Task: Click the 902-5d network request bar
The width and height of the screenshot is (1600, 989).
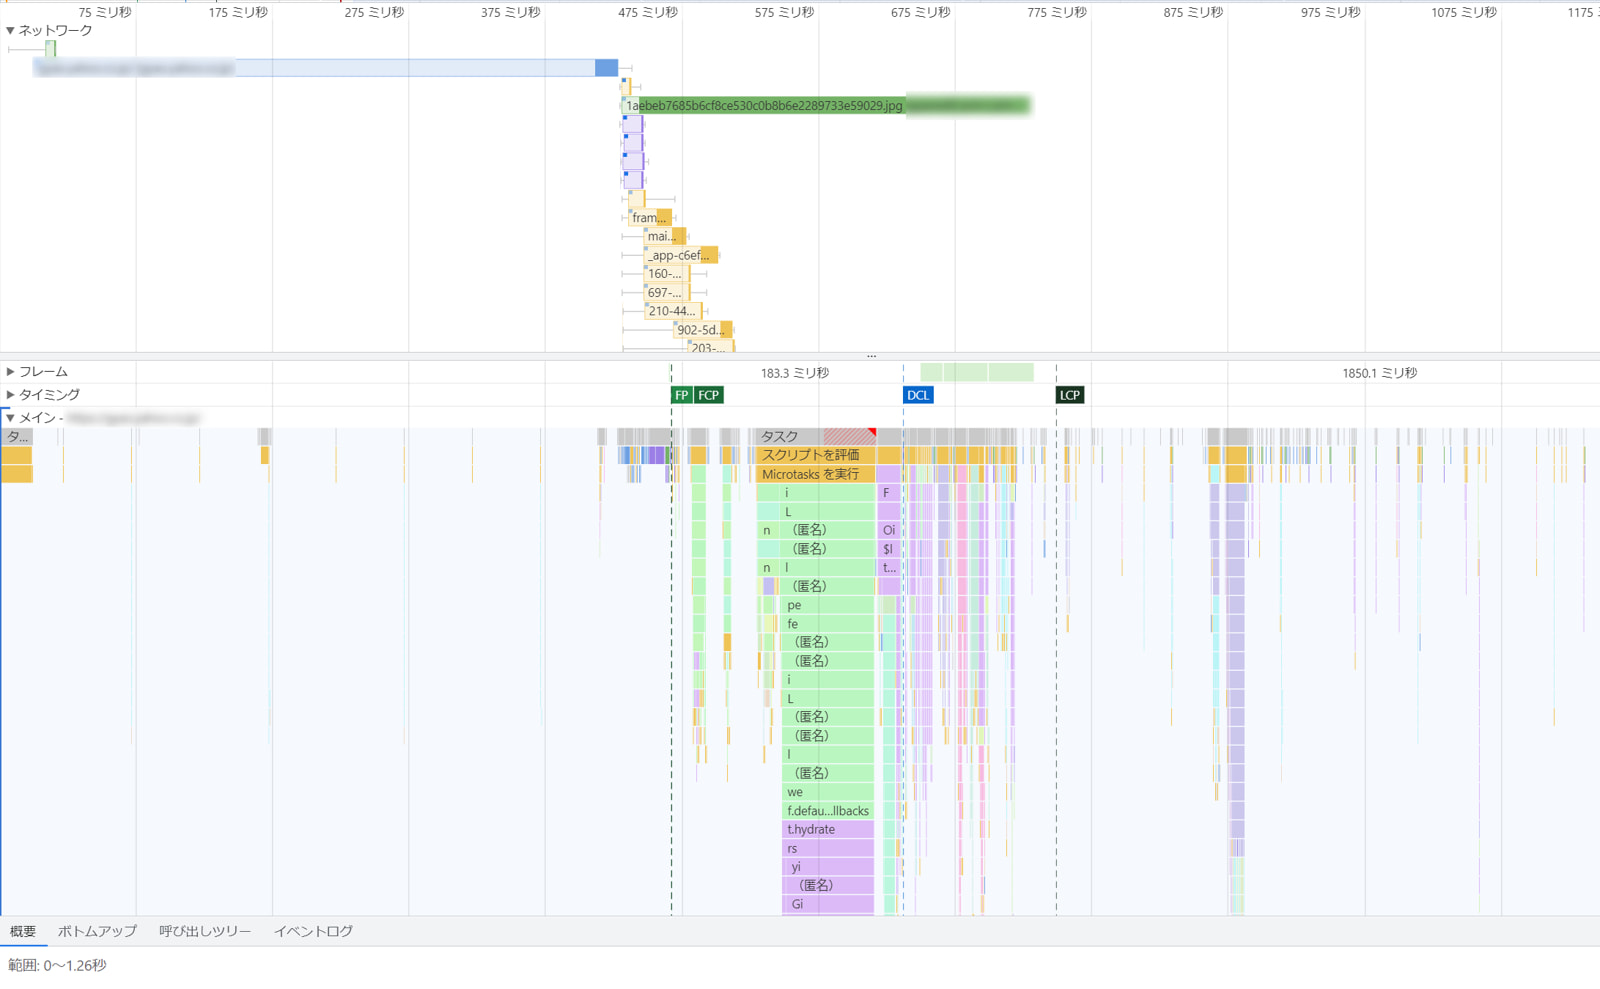Action: 702,330
